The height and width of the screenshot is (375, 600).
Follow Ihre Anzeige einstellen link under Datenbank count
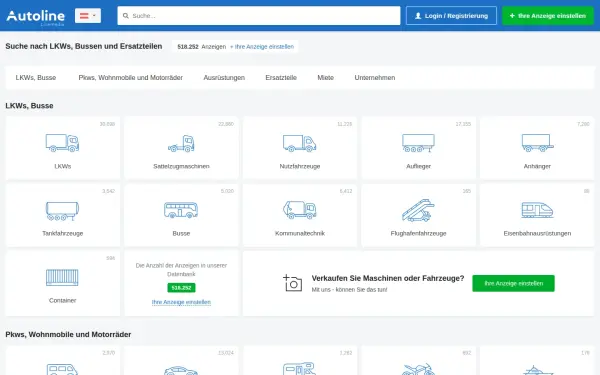tap(181, 302)
